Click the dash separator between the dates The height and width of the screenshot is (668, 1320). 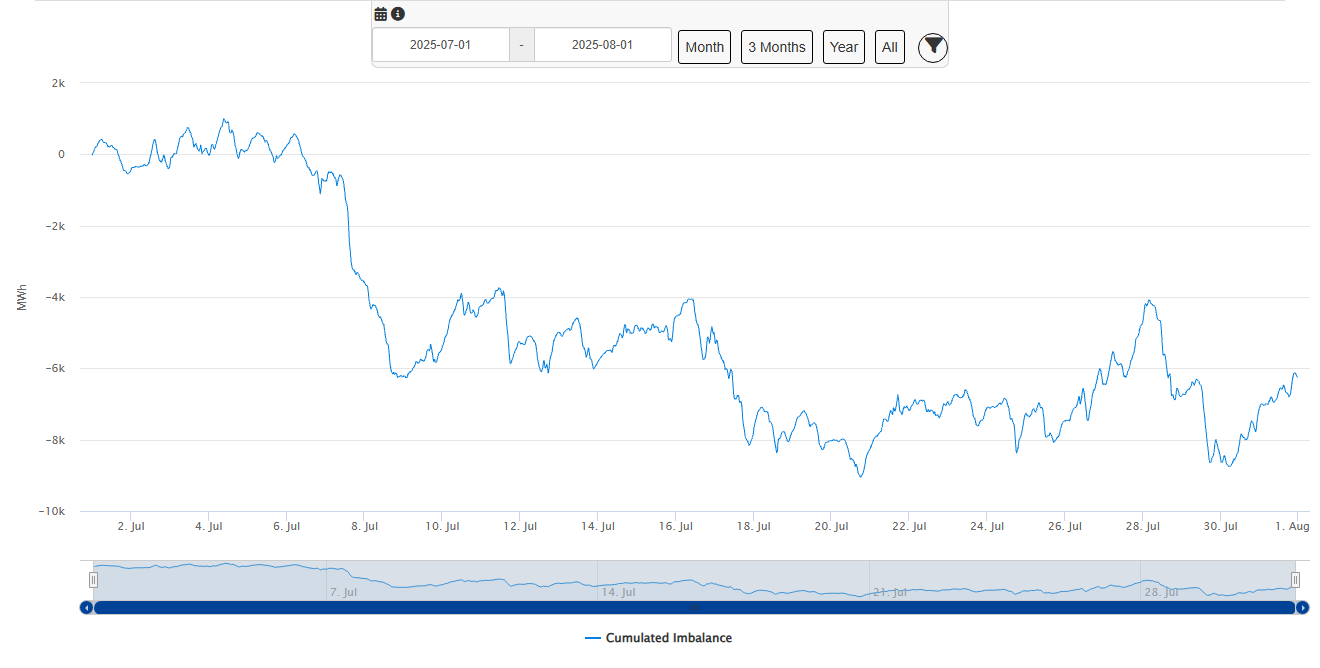tap(521, 45)
